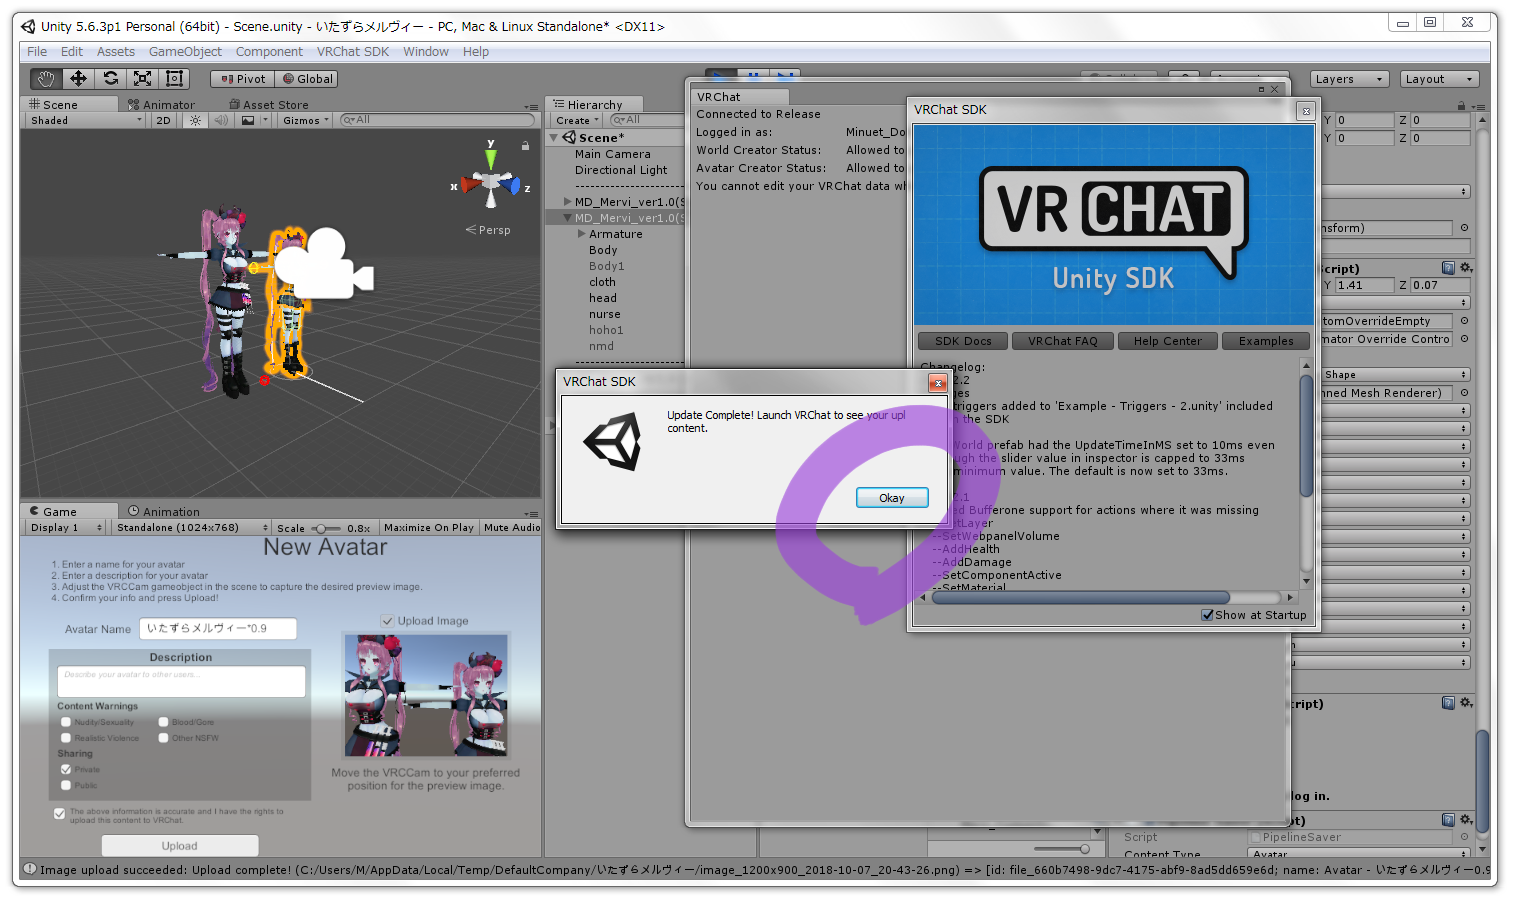Toggle Maximize On Play
The height and width of the screenshot is (905, 1516).
pos(428,527)
